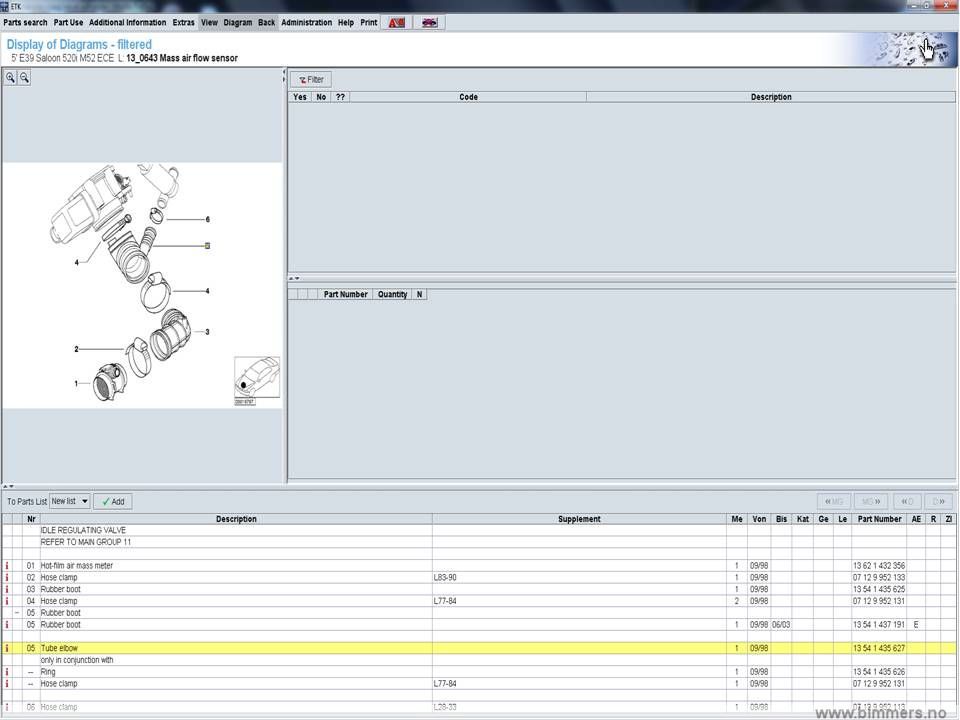This screenshot has width=960, height=720.
Task: Click part number 13 62 1 432 356
Action: tap(879, 566)
